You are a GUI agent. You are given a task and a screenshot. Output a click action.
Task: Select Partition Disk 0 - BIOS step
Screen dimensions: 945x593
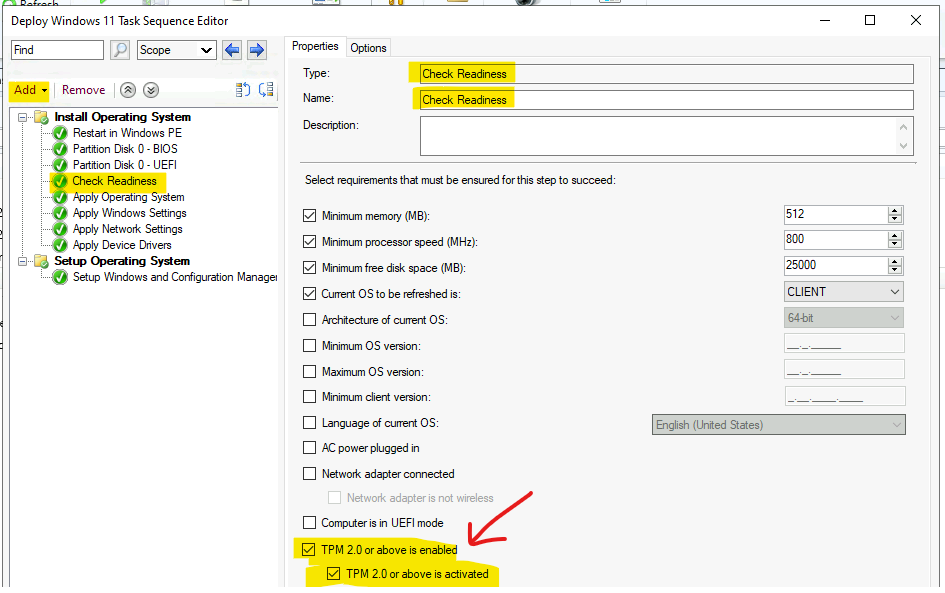125,149
